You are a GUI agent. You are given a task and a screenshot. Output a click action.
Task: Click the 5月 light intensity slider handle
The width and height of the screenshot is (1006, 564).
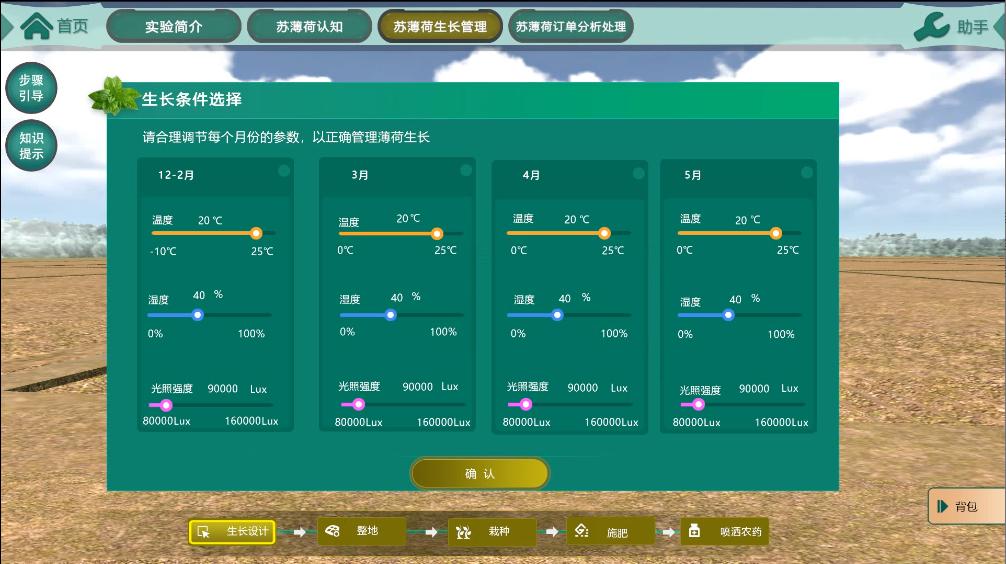point(699,405)
